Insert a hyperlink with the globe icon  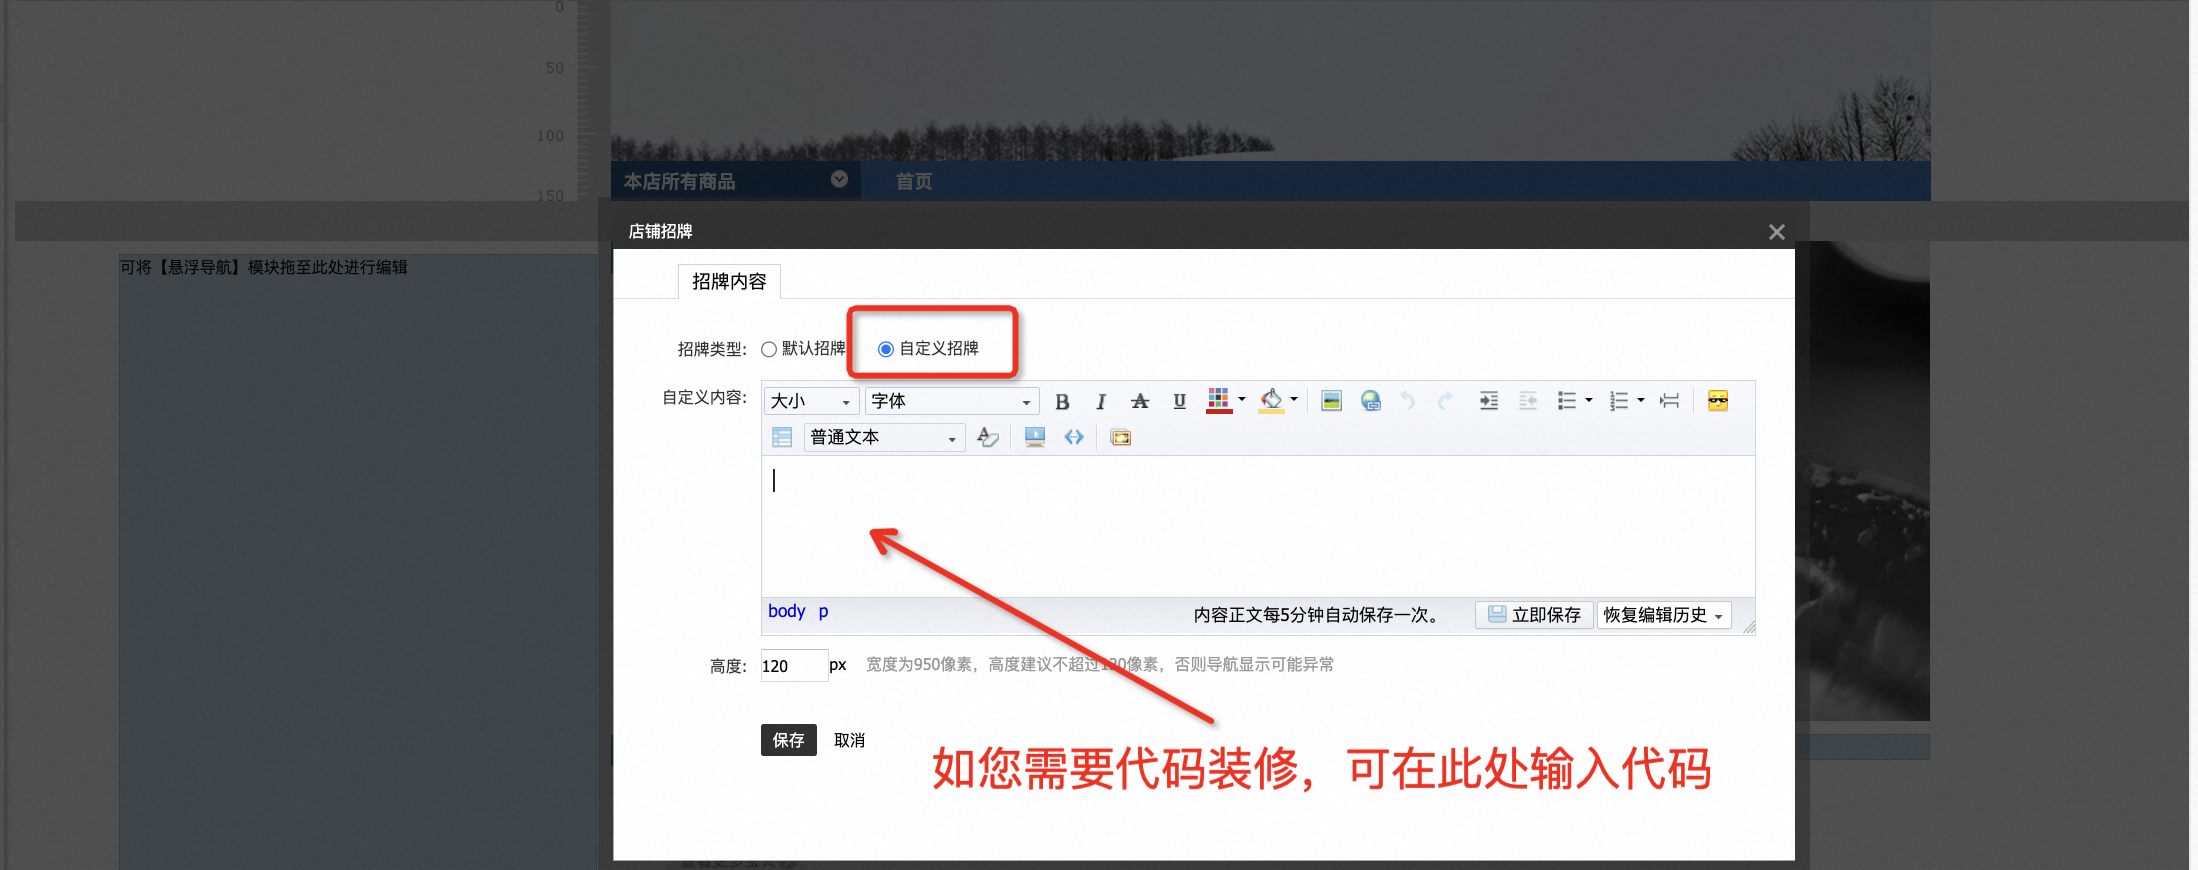pos(1371,401)
